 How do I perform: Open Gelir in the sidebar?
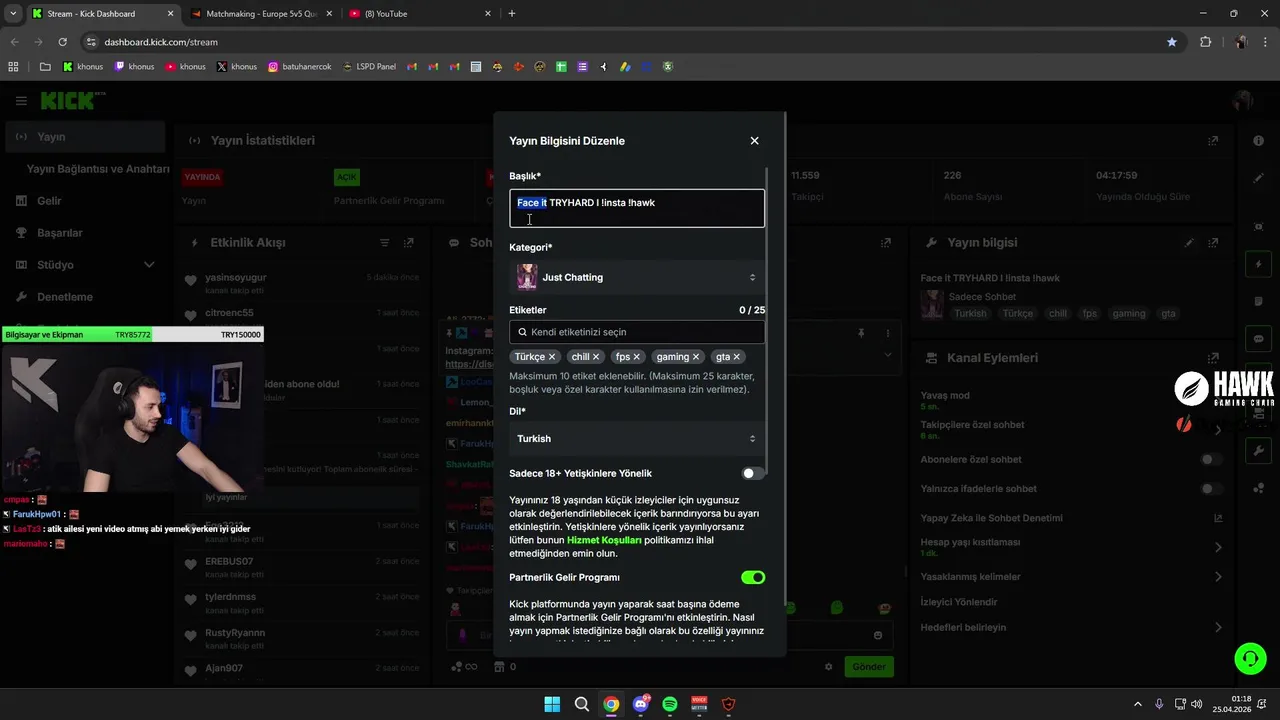pos(85,201)
